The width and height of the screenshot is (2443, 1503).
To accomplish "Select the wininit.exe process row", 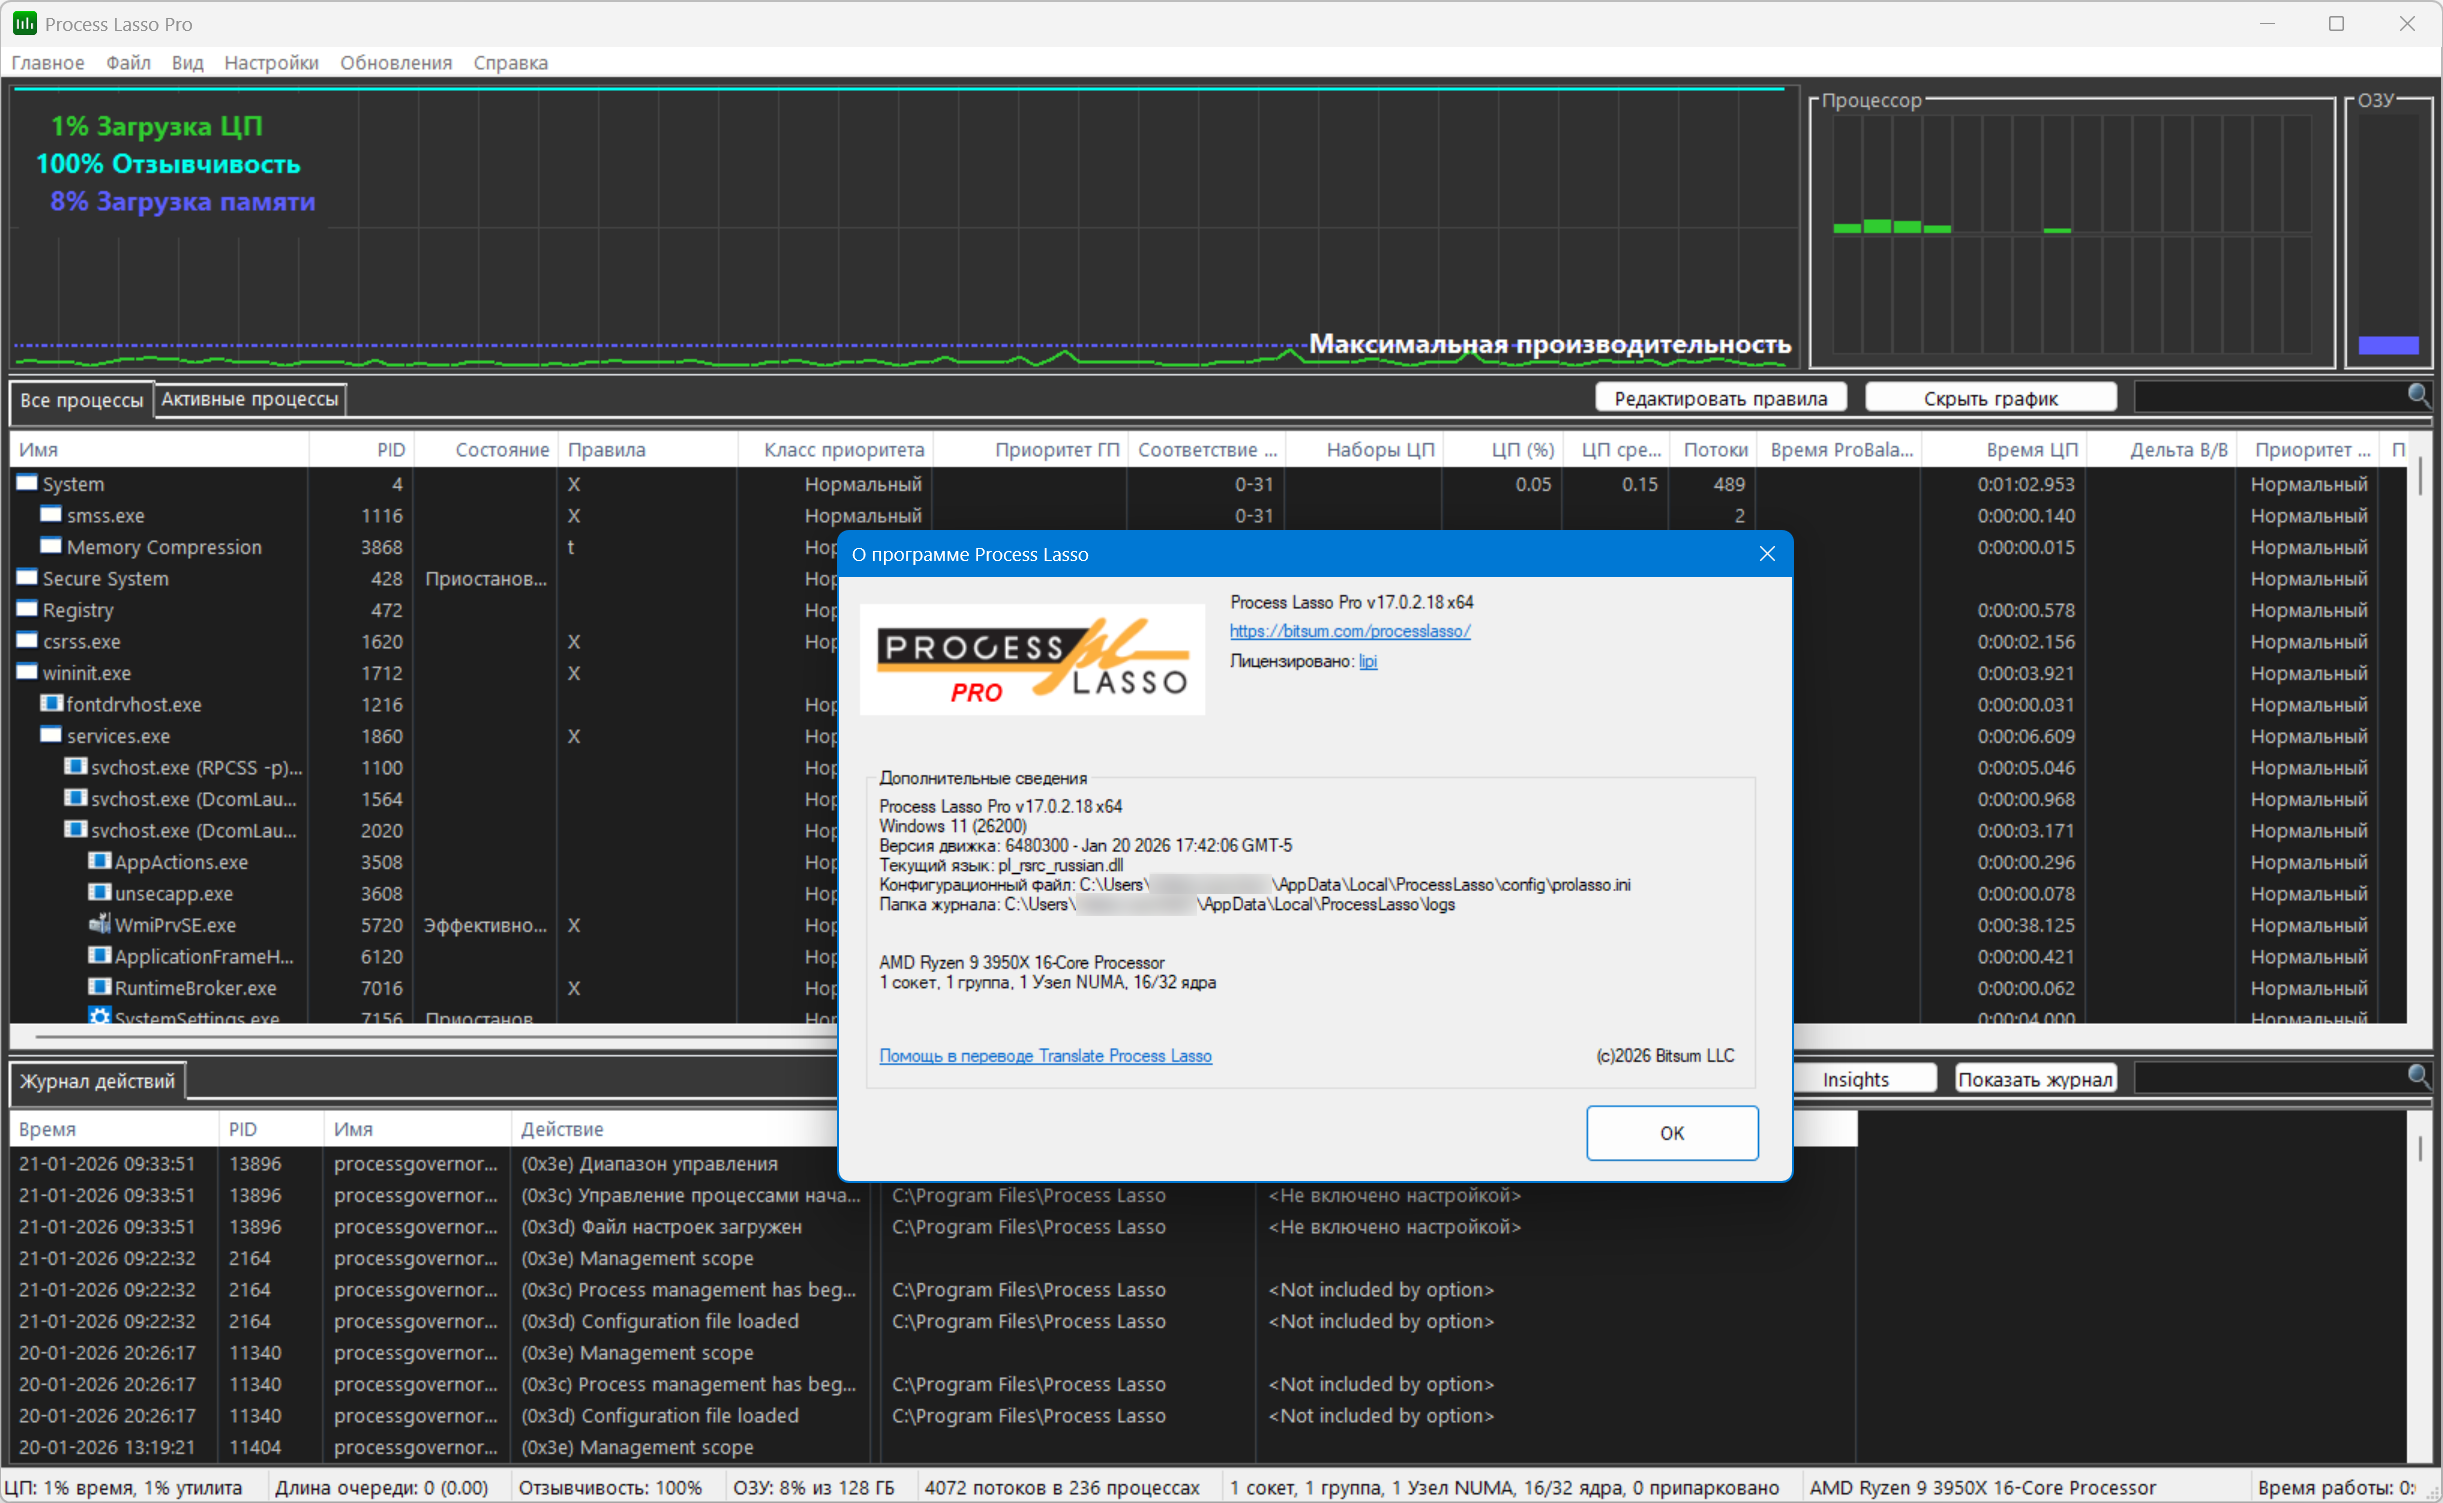I will coord(87,673).
